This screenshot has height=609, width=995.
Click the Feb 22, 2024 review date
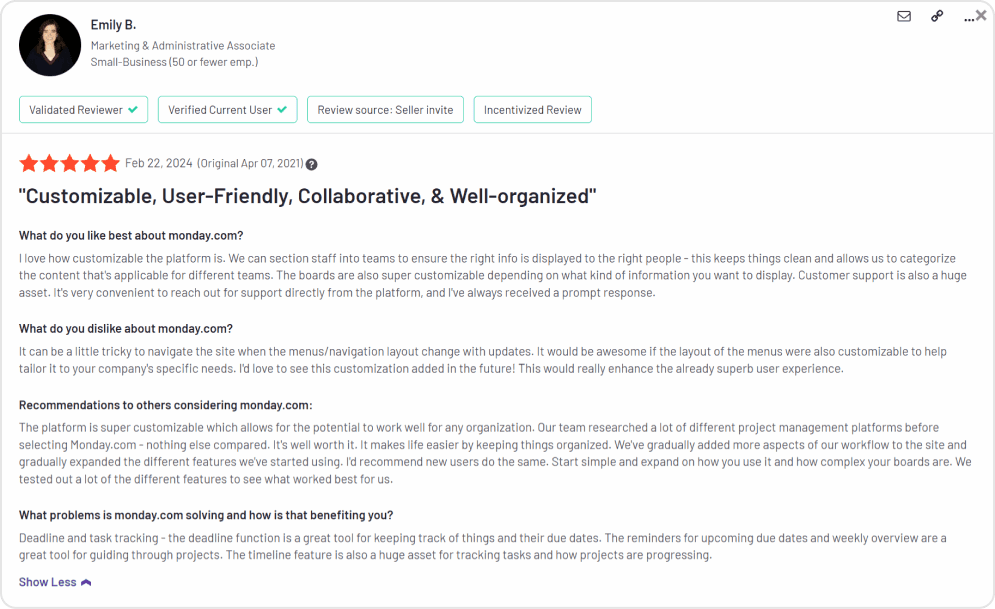click(157, 163)
